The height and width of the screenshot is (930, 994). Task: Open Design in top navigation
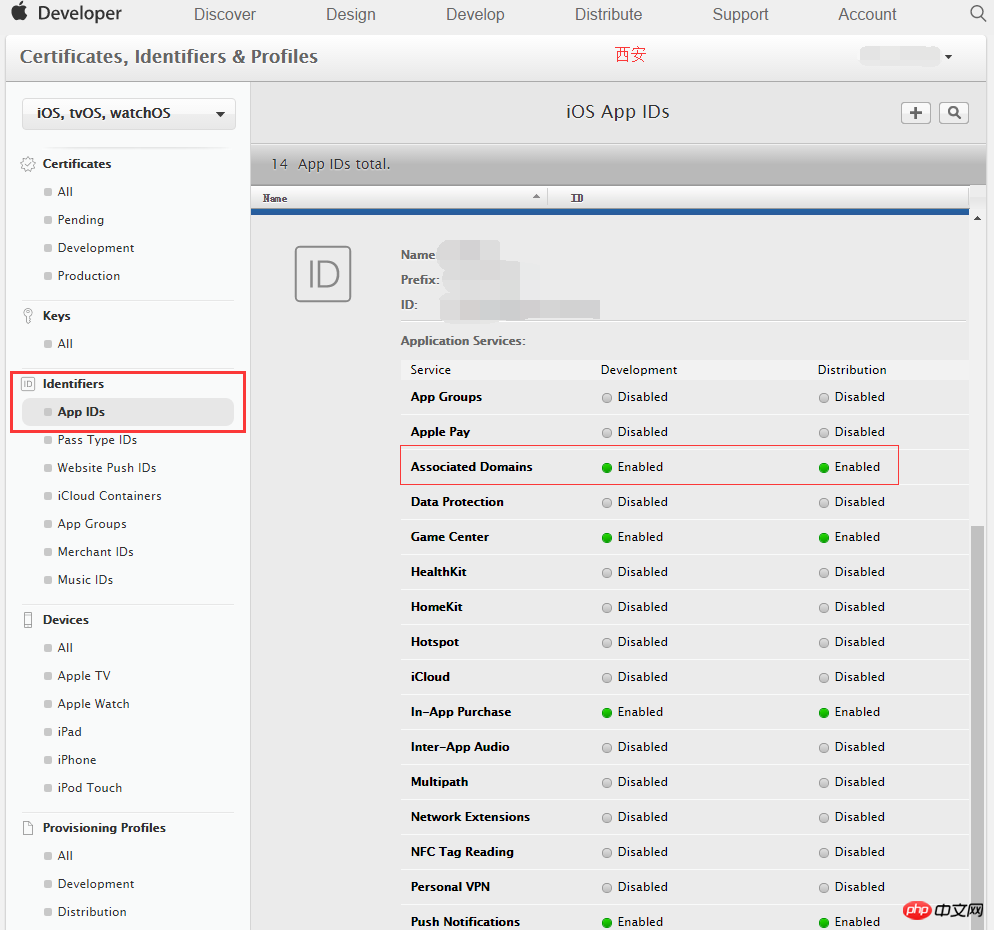click(351, 14)
